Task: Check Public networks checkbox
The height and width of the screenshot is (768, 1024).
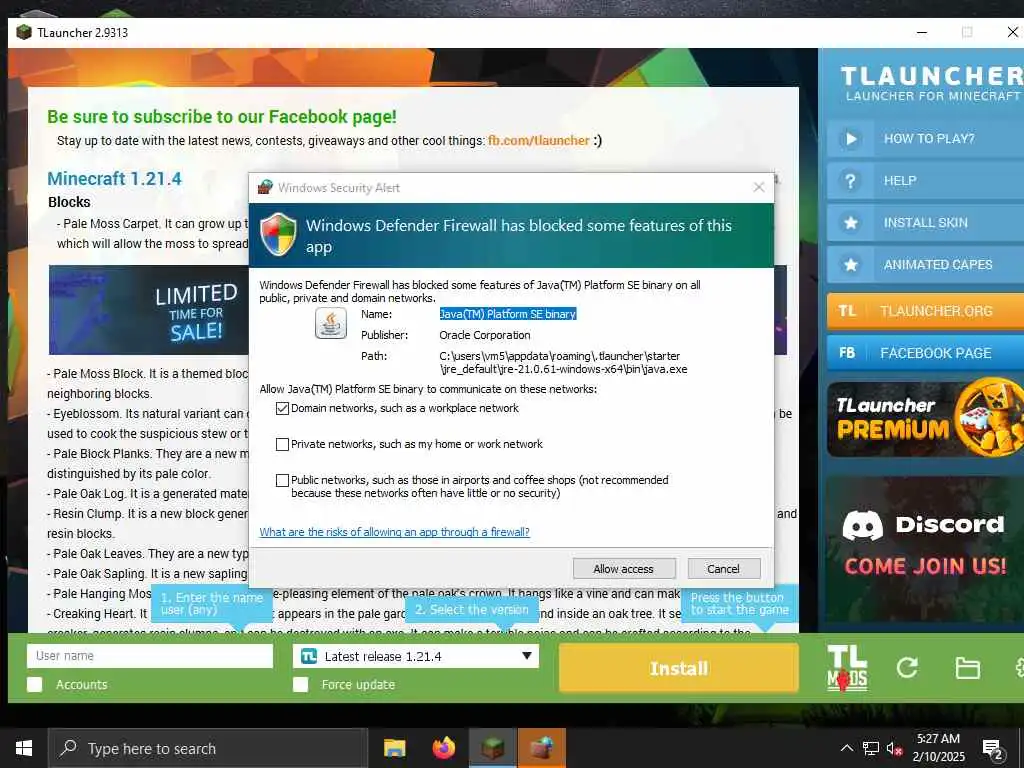Action: tap(282, 481)
